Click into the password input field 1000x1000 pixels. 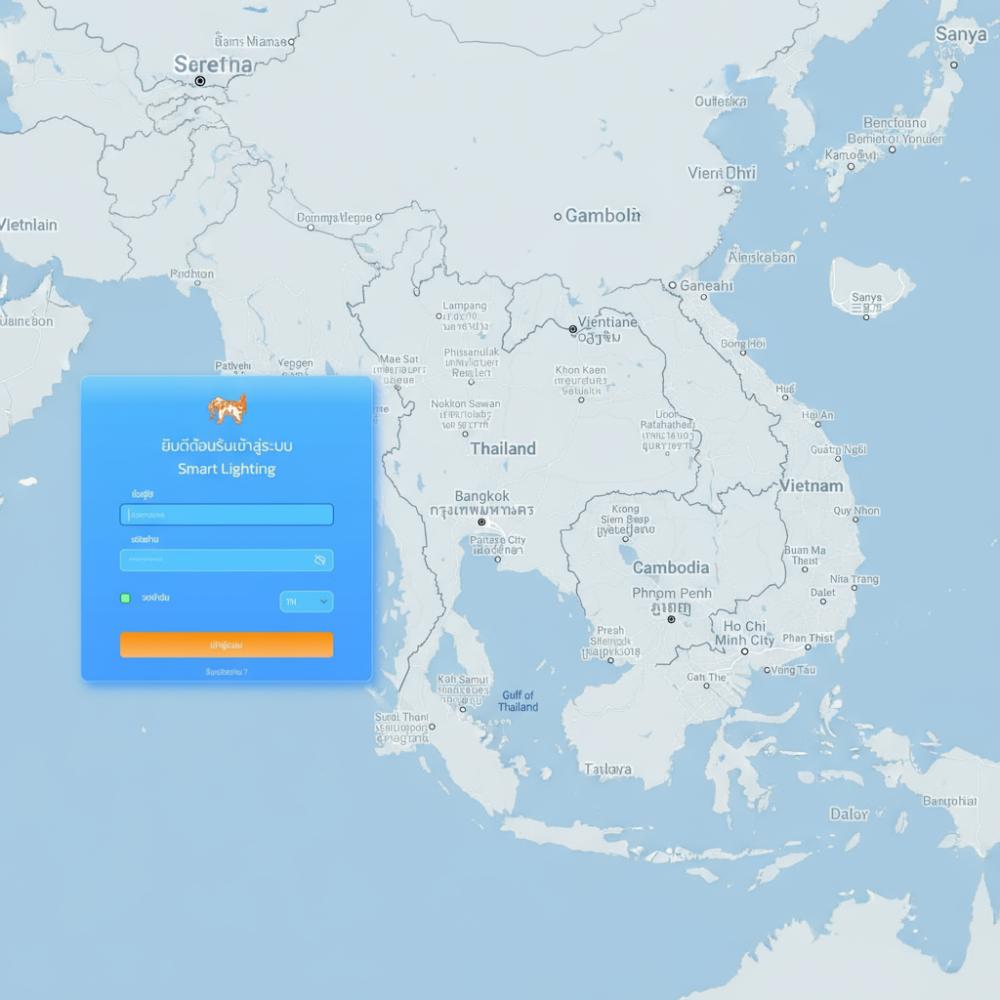(x=215, y=560)
